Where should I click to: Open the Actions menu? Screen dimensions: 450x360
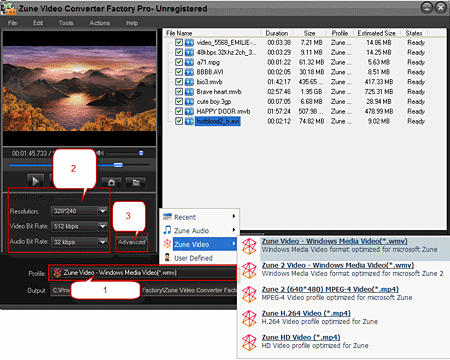100,23
